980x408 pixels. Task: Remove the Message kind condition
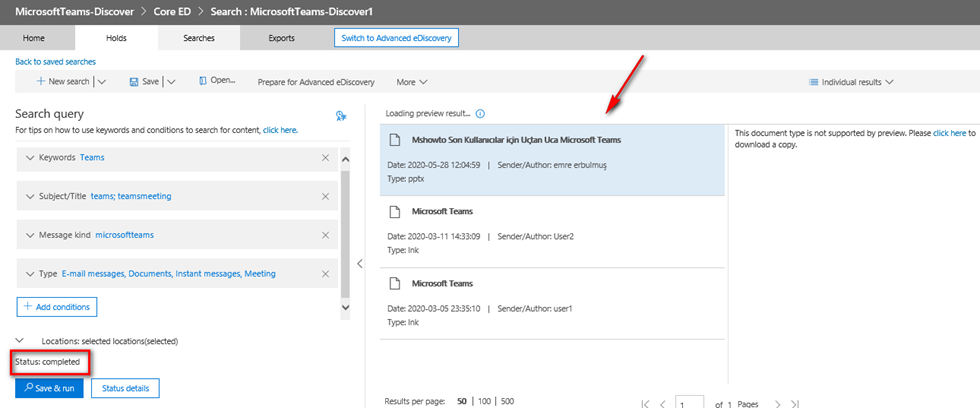coord(325,236)
